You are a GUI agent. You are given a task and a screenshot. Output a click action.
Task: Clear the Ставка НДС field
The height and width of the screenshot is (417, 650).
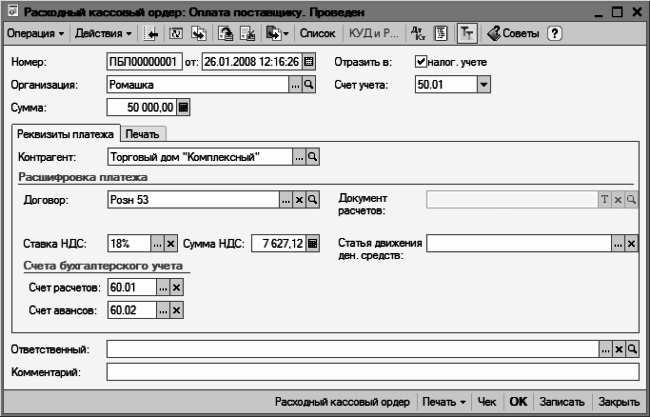coord(170,243)
